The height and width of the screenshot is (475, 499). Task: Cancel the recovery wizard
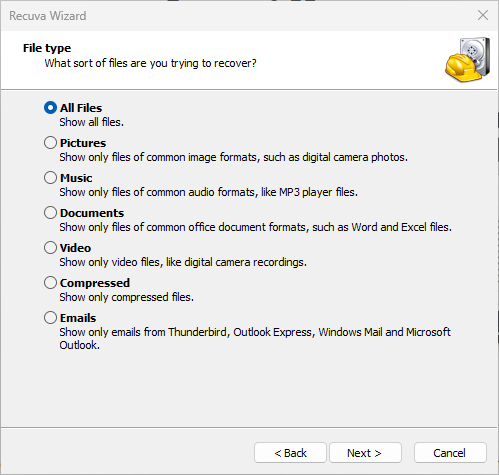pos(450,453)
